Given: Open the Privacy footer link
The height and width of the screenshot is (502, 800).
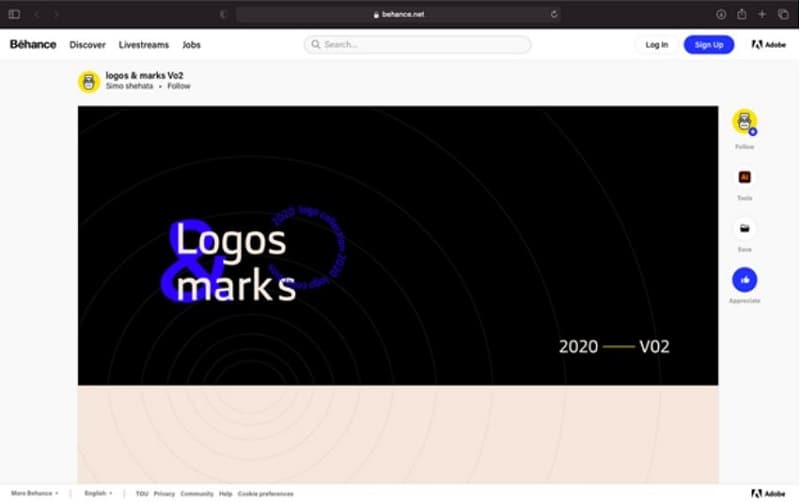Looking at the screenshot, I should (164, 494).
